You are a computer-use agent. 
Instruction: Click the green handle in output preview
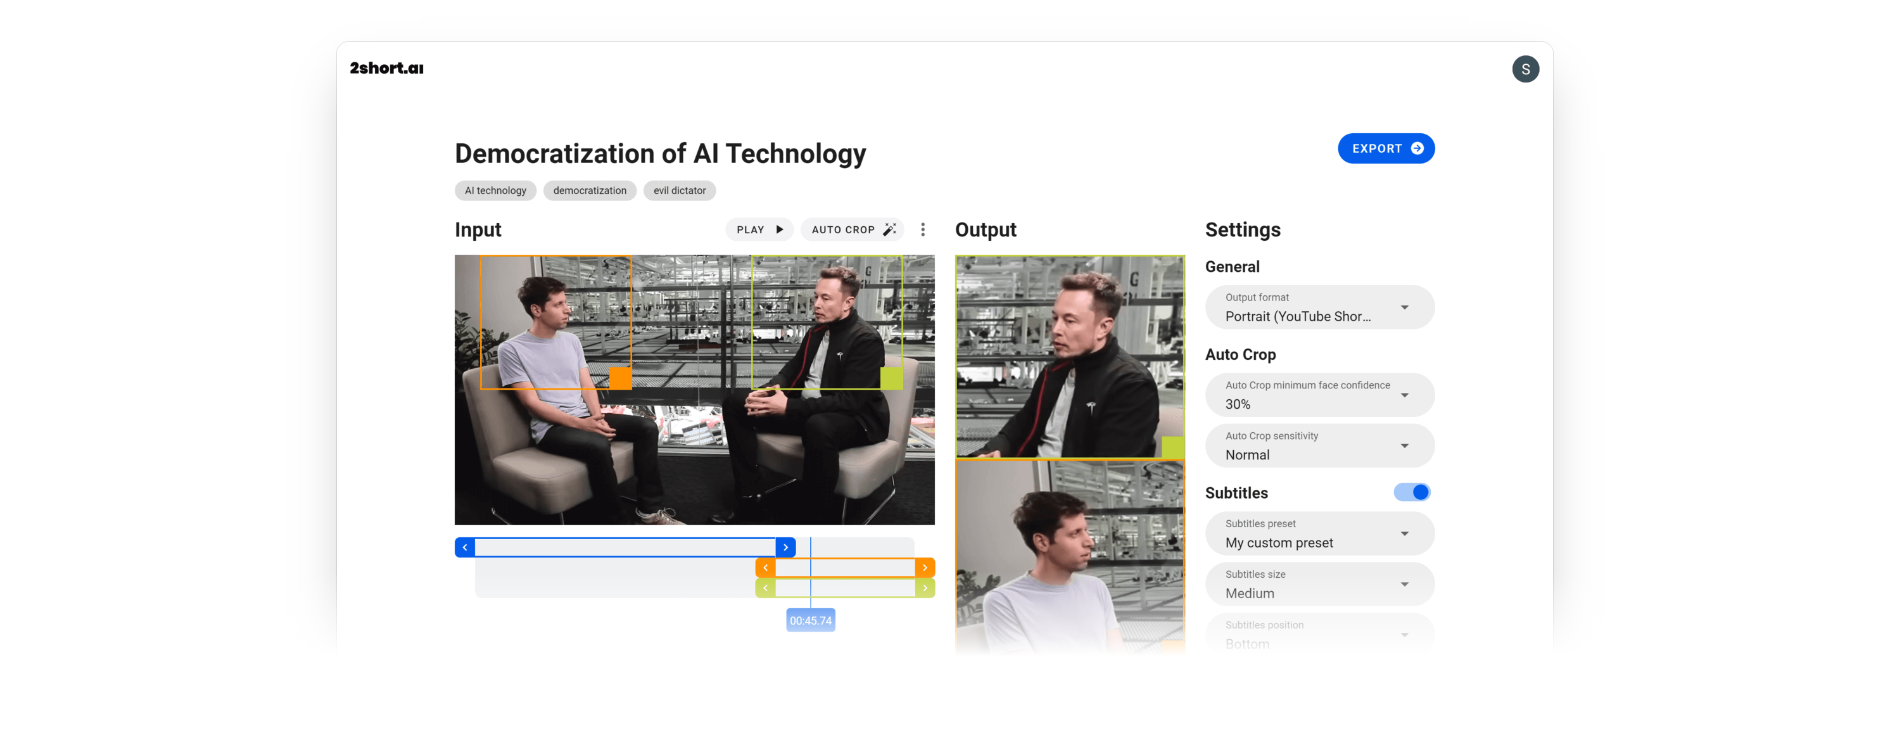coord(1173,447)
